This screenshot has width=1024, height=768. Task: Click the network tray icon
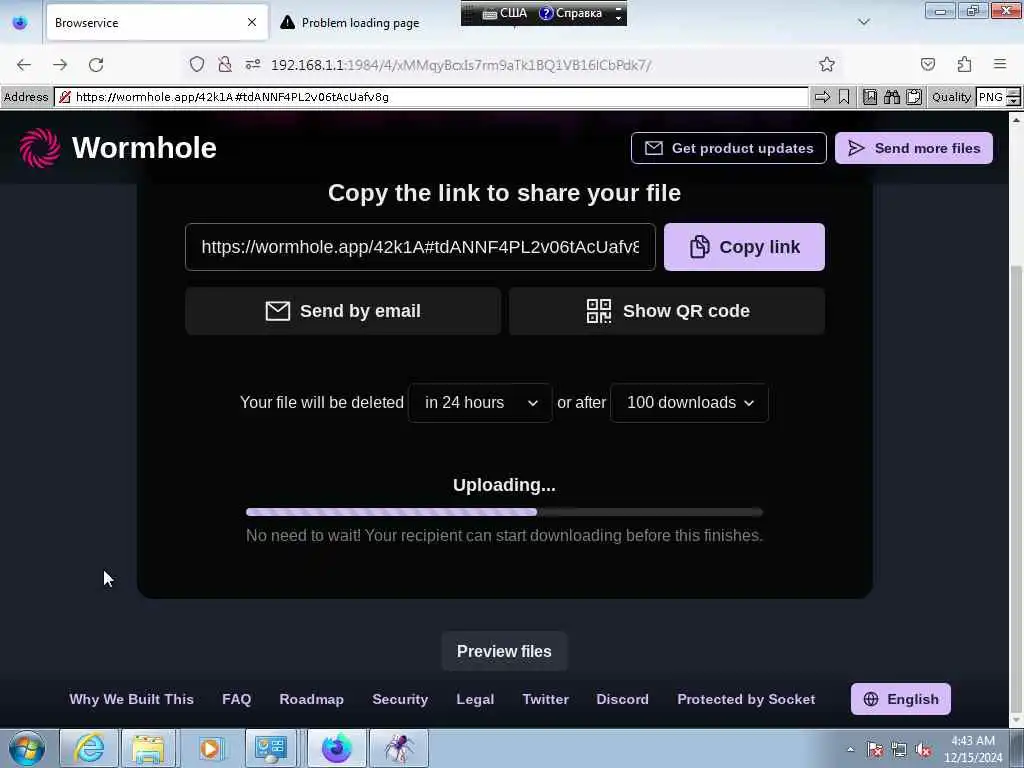[x=899, y=750]
